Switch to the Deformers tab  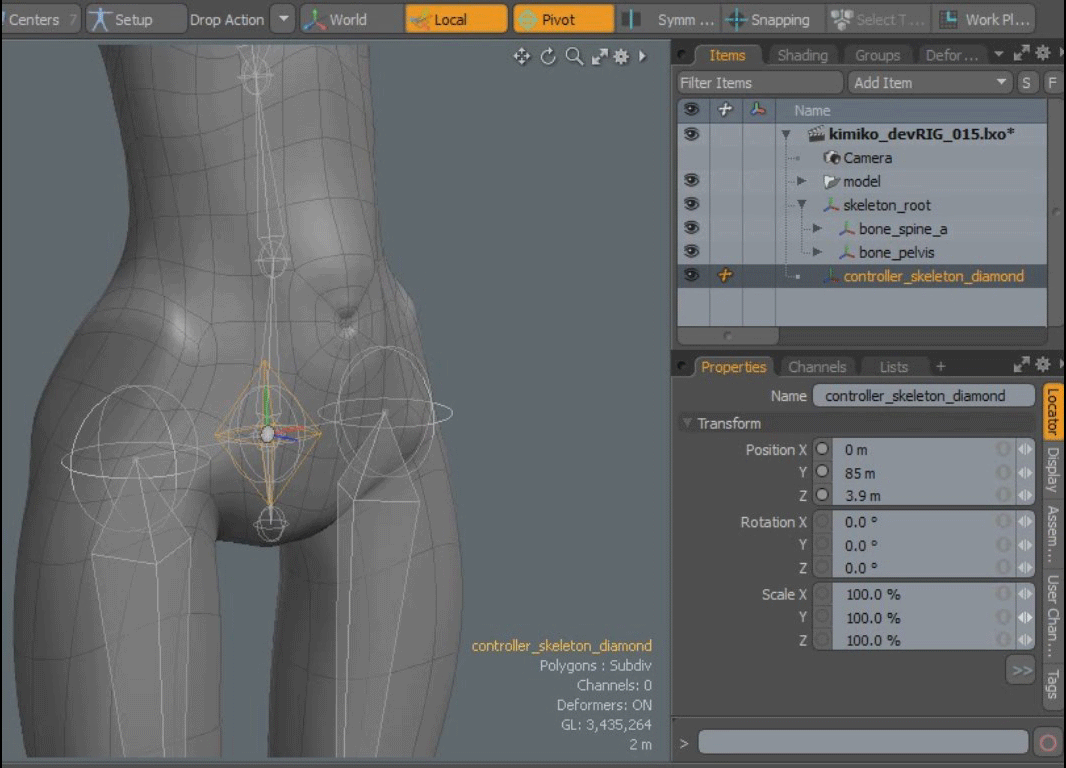(952, 55)
